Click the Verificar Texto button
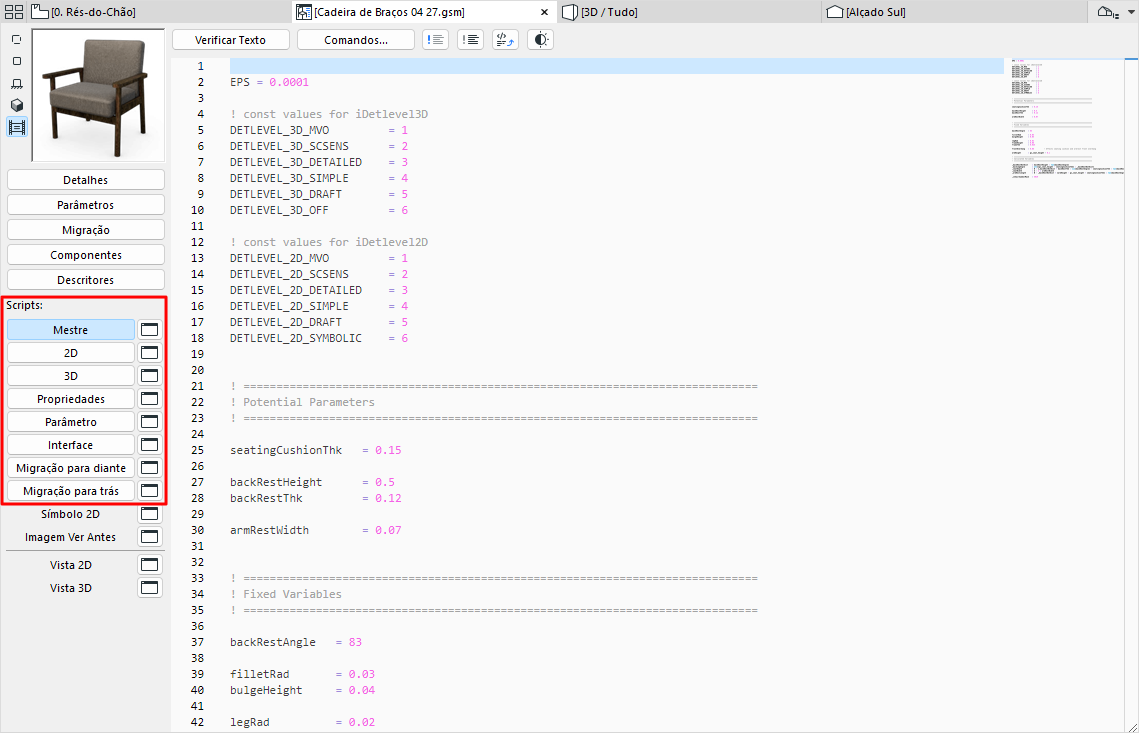 pyautogui.click(x=230, y=39)
